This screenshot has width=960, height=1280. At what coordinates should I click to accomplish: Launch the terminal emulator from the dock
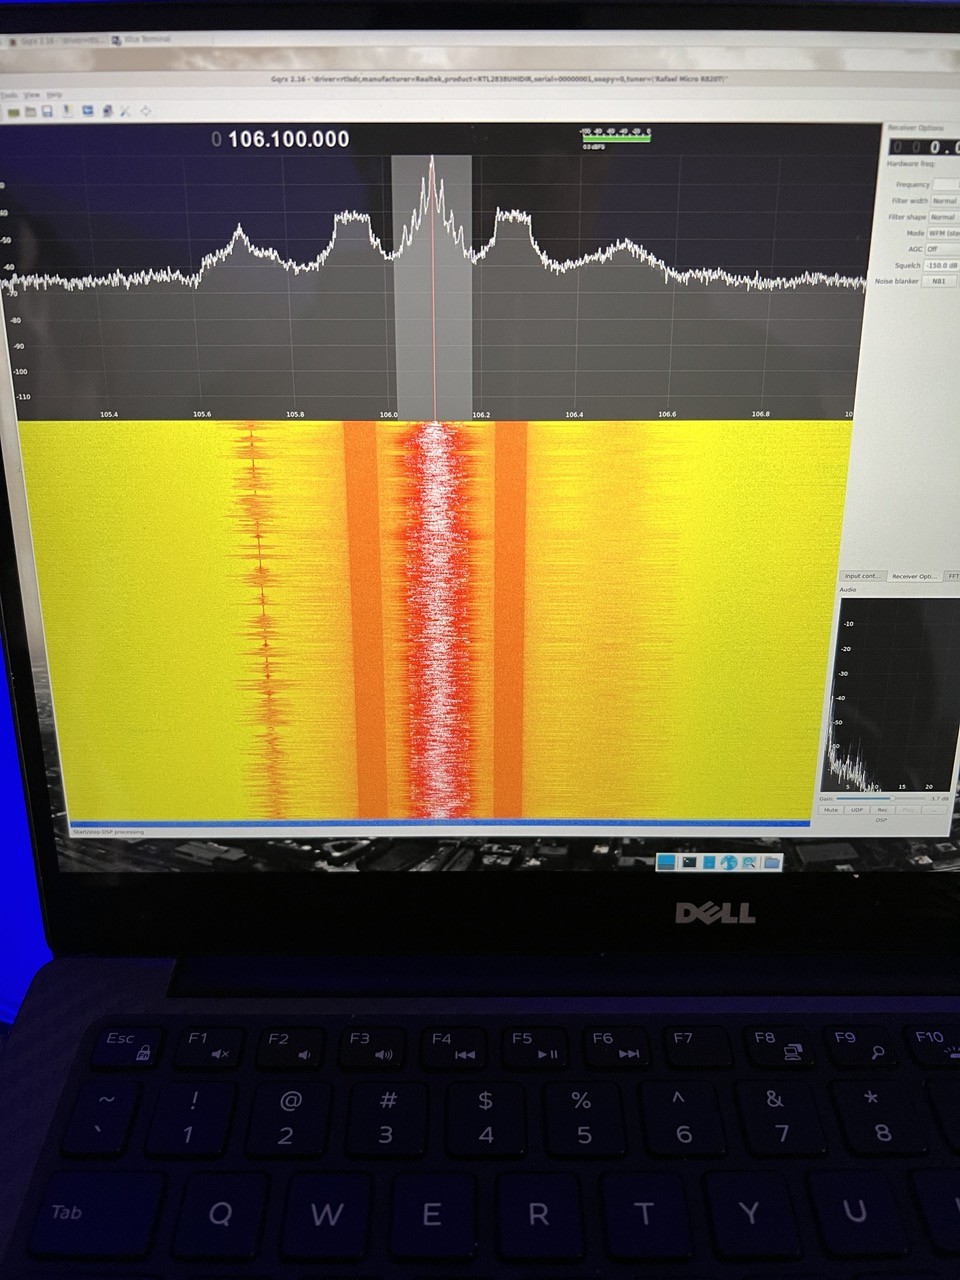[x=689, y=862]
